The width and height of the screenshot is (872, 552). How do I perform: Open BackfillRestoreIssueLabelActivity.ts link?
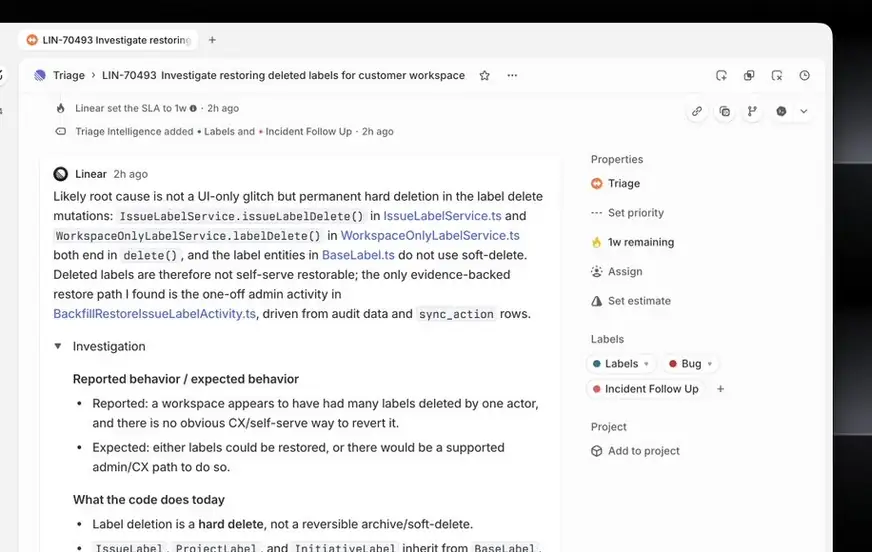[x=155, y=314]
